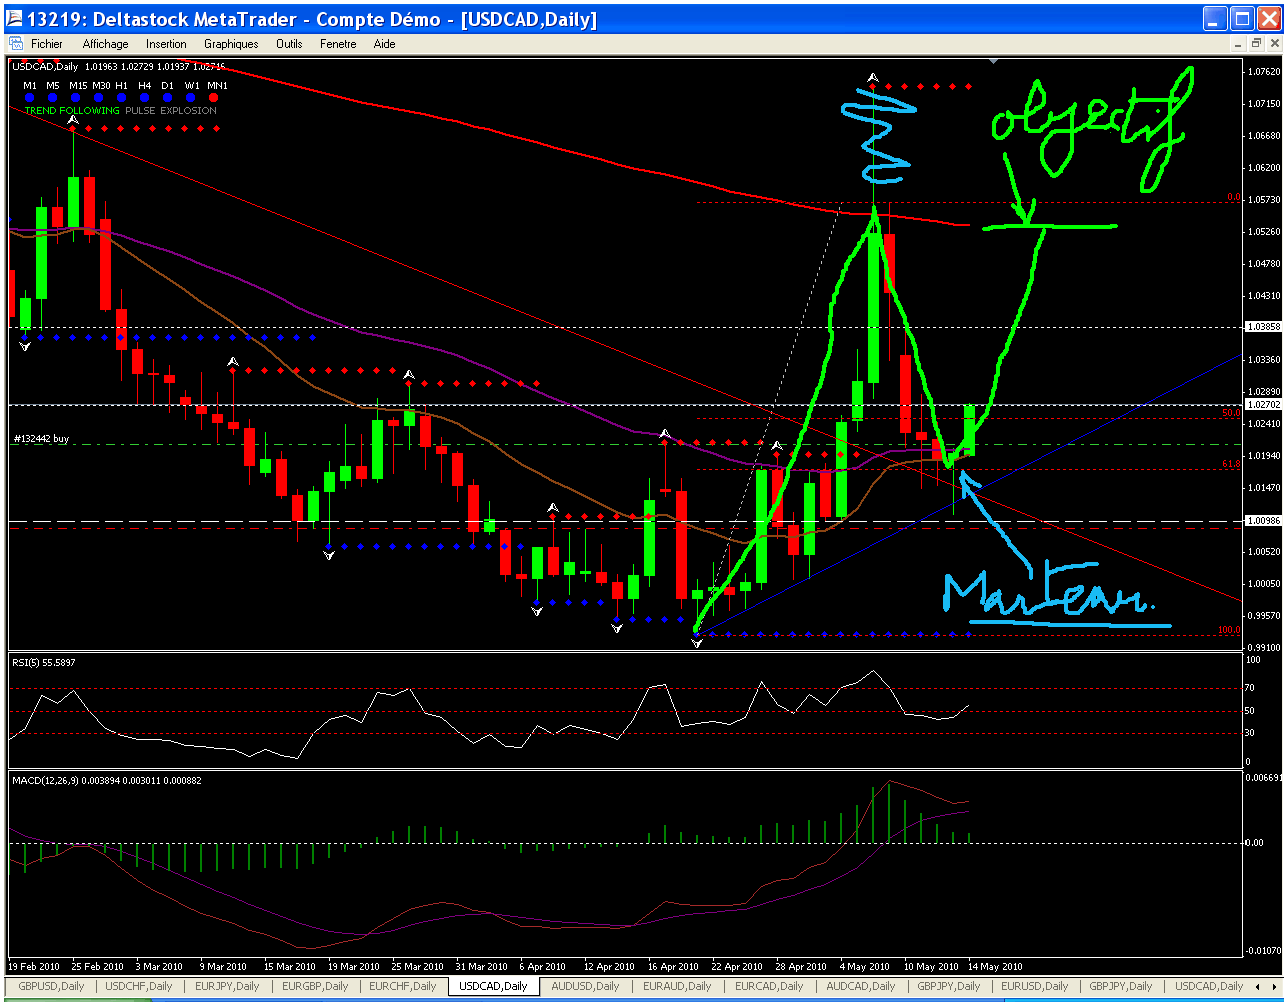Open the Outils menu
1288x1002 pixels.
[289, 44]
